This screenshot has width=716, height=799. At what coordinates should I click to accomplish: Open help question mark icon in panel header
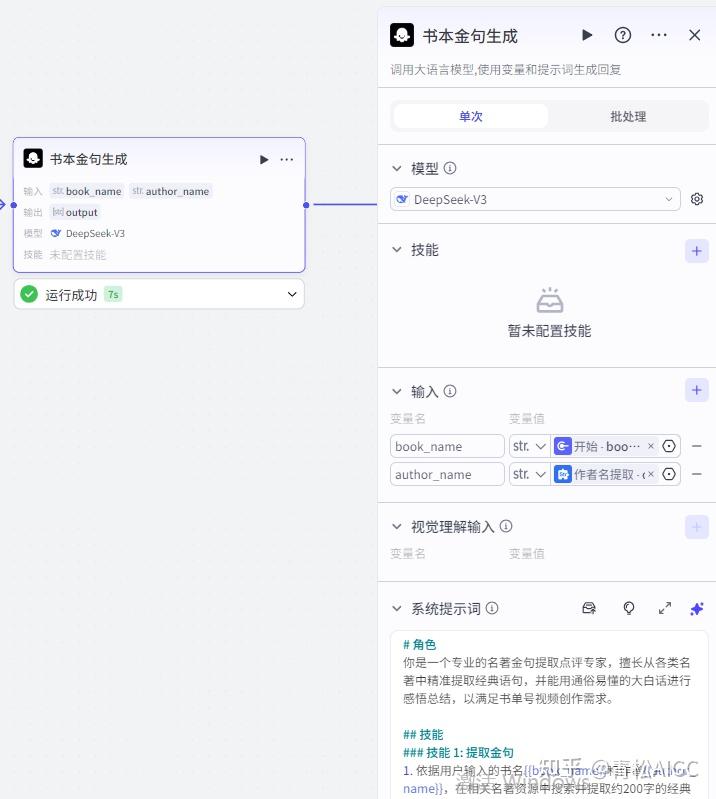click(623, 35)
